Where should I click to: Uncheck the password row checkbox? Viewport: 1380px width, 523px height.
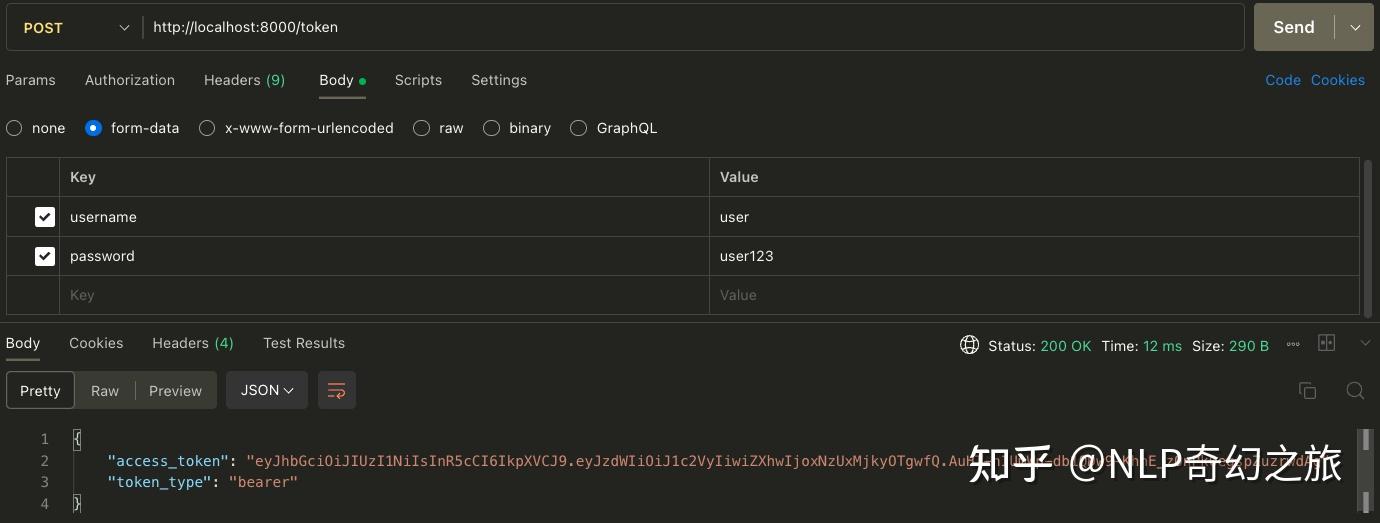[45, 256]
